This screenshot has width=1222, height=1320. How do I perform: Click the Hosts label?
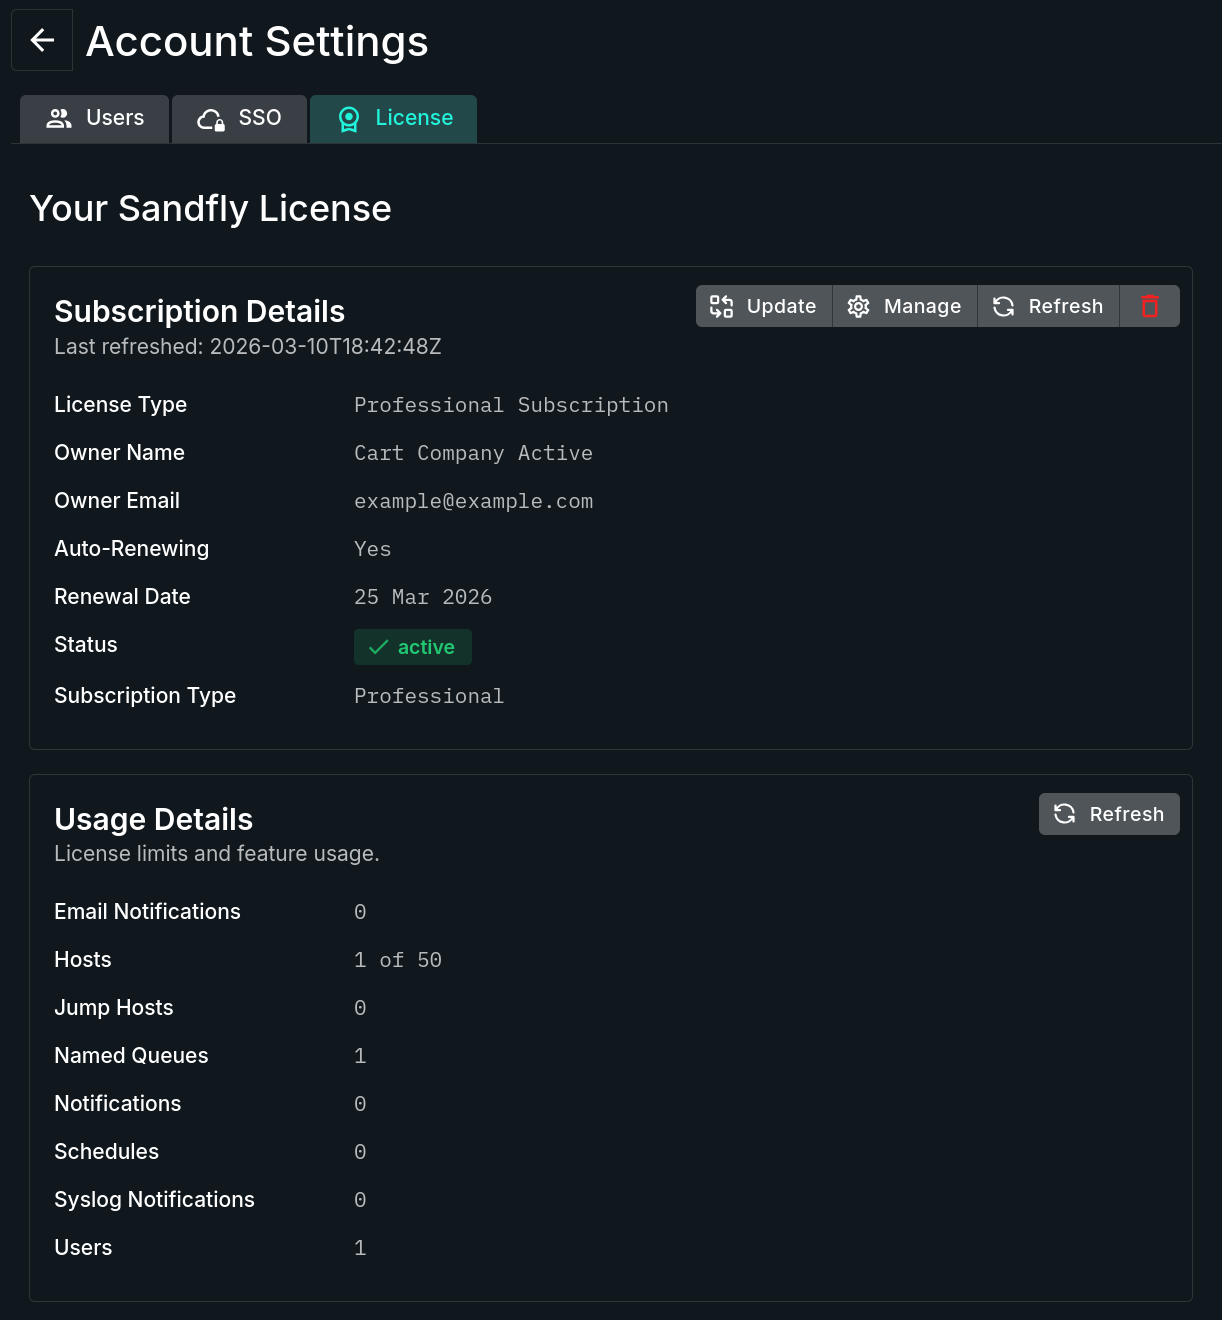[83, 960]
